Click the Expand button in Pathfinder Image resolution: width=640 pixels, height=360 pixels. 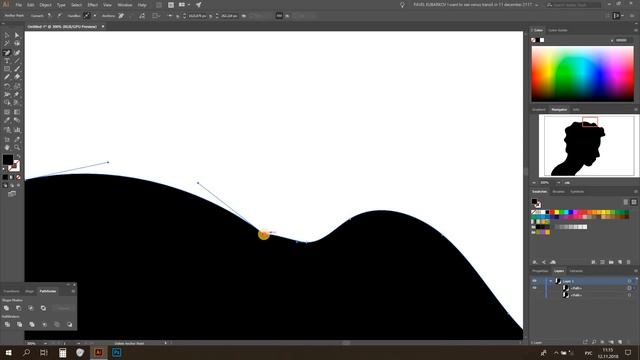coord(63,308)
